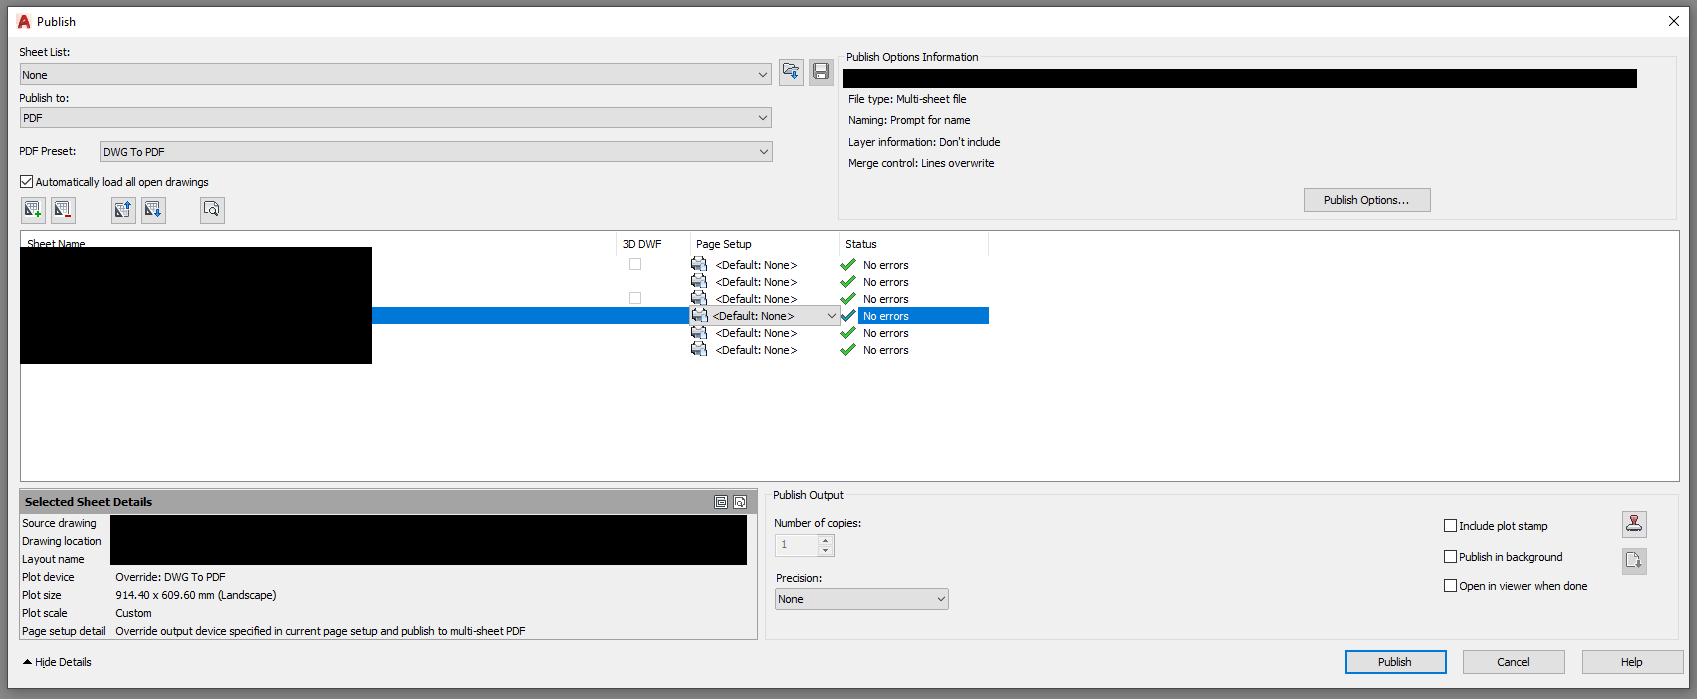Click the Publish button
The width and height of the screenshot is (1697, 699).
[x=1395, y=662]
